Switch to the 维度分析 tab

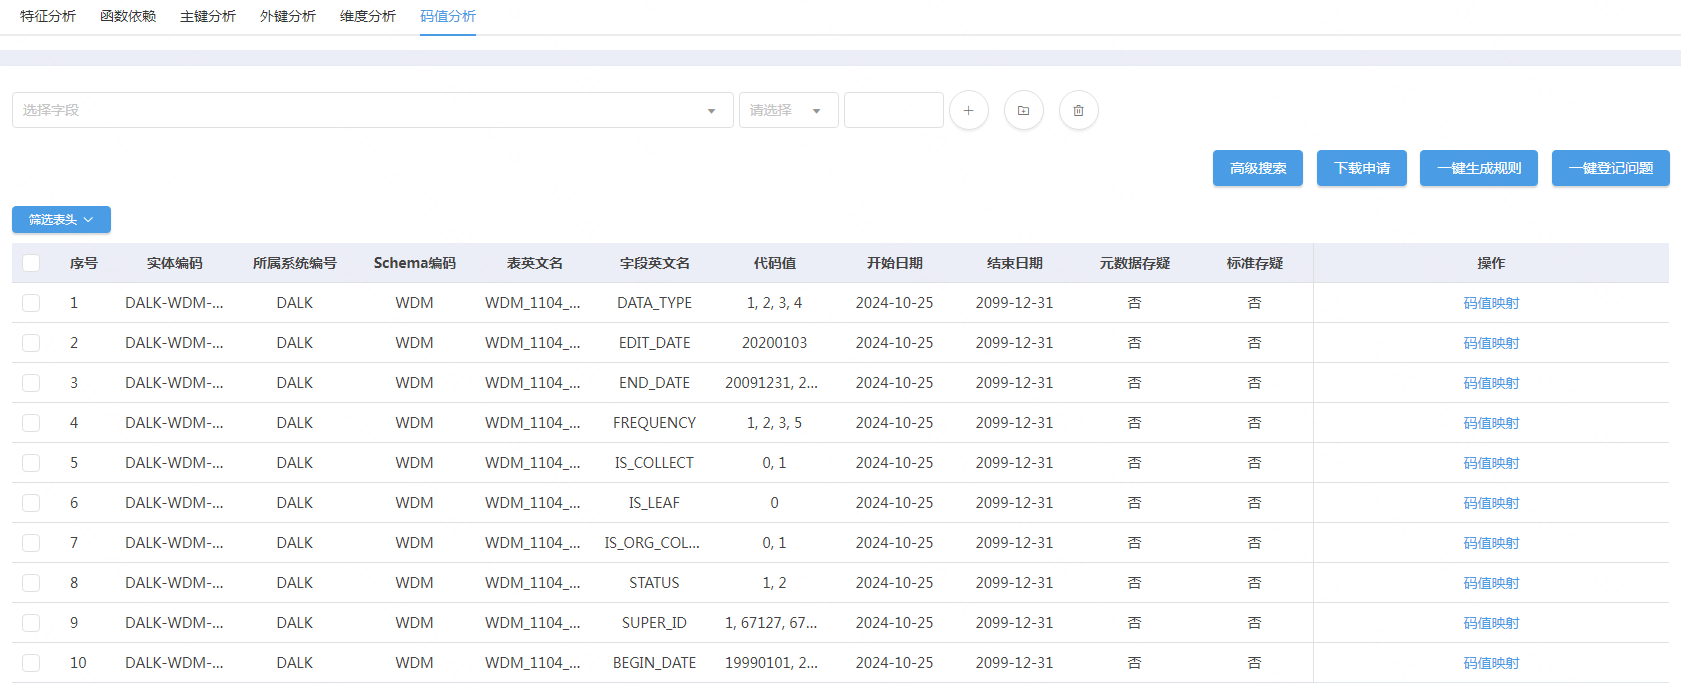(368, 16)
